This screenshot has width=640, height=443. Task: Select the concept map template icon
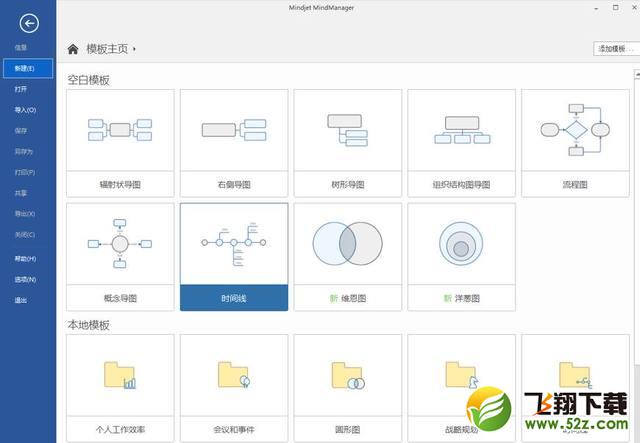click(x=120, y=244)
